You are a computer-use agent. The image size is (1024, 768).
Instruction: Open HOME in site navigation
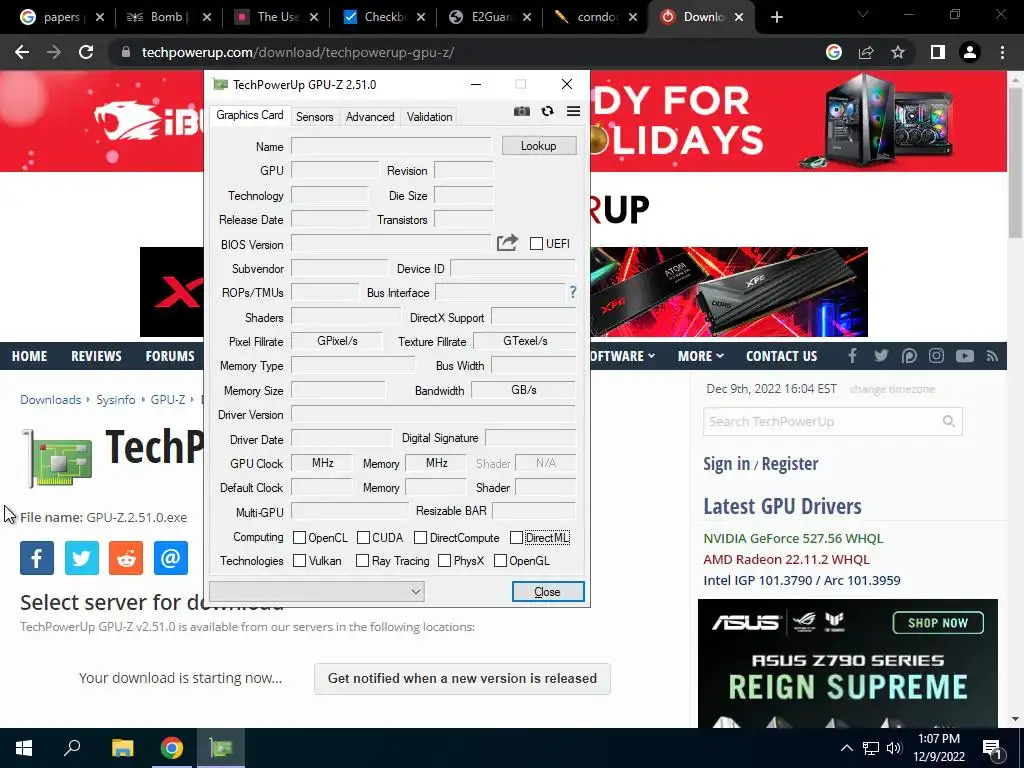click(x=29, y=356)
